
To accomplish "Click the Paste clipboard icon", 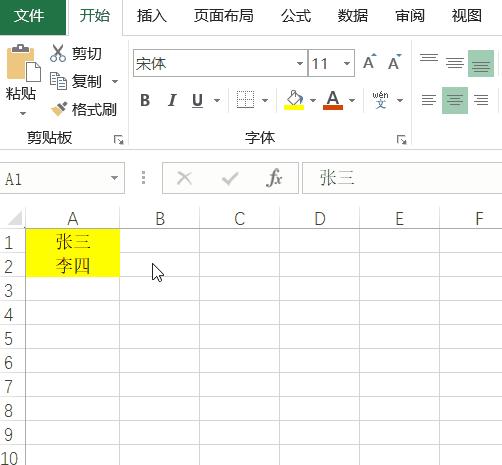I will 23,63.
